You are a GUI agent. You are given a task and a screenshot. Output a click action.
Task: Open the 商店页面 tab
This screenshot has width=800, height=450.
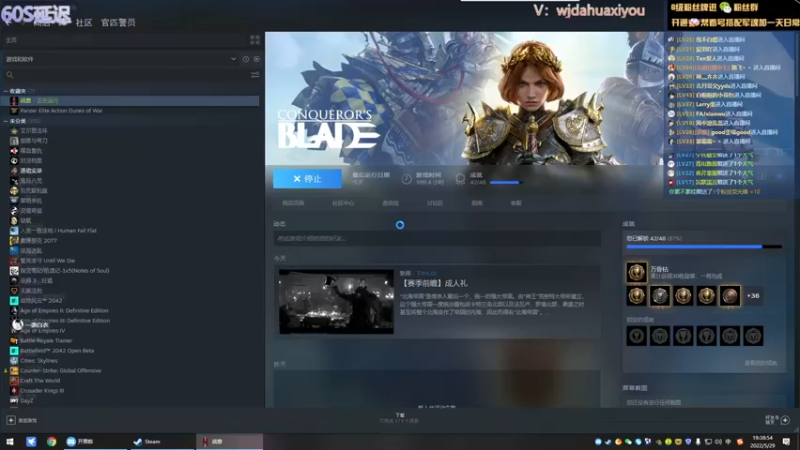tap(293, 203)
